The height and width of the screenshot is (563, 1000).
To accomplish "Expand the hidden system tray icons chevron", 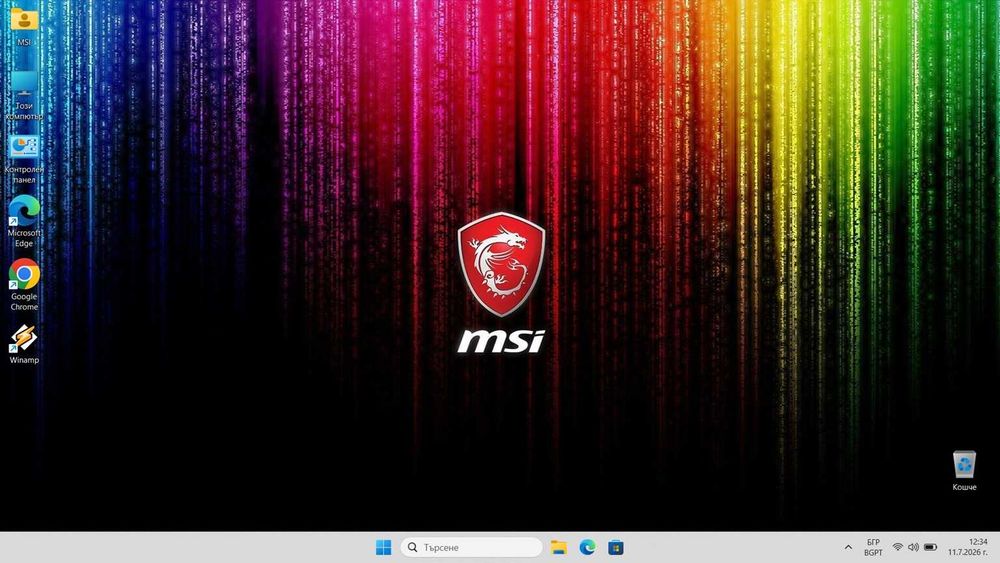I will tap(848, 547).
